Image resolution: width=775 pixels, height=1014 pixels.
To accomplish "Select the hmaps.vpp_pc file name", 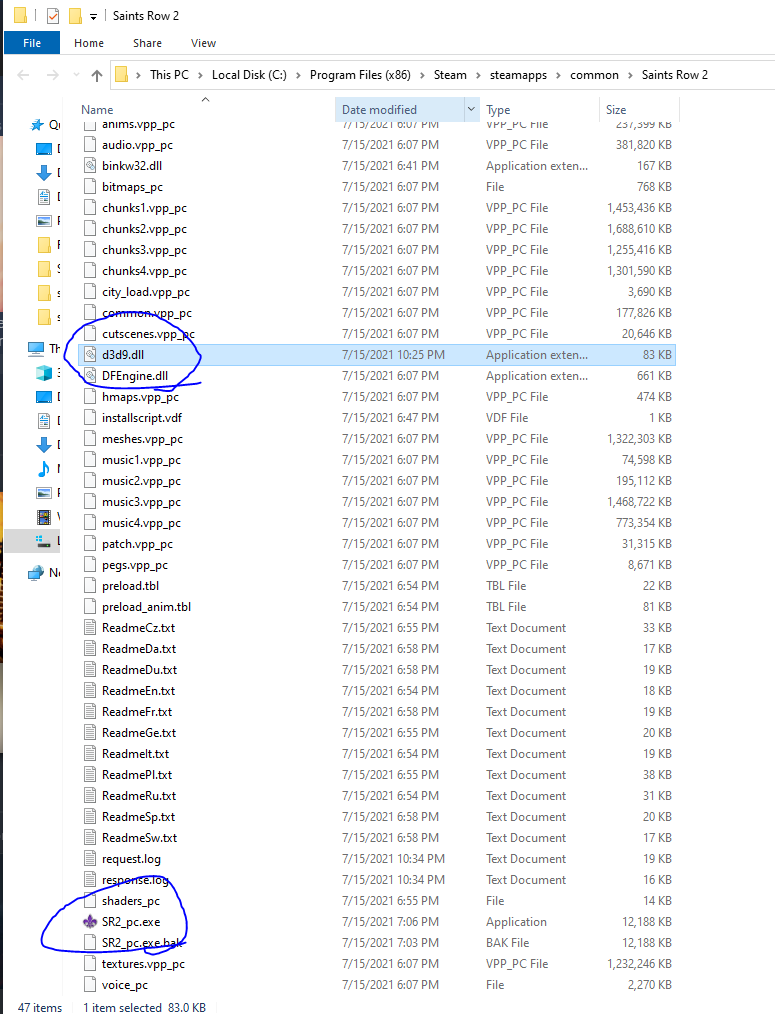I will click(x=140, y=396).
